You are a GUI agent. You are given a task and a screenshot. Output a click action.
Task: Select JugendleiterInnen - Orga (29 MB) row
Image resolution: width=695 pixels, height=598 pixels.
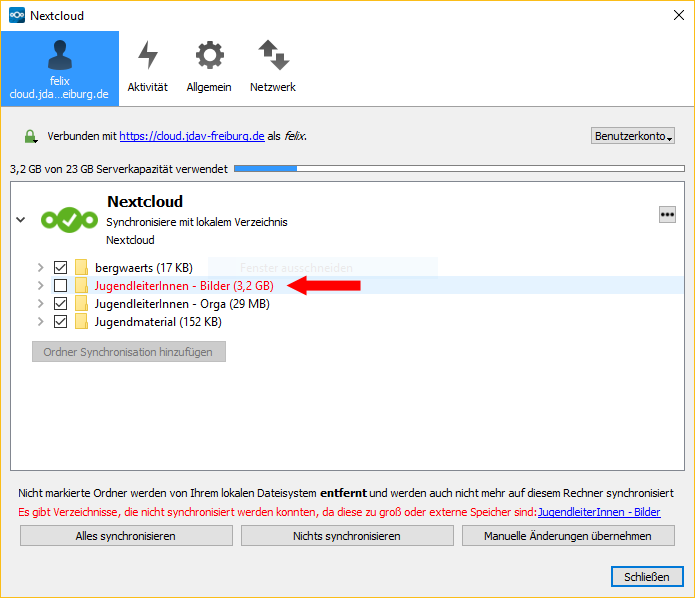coord(182,304)
